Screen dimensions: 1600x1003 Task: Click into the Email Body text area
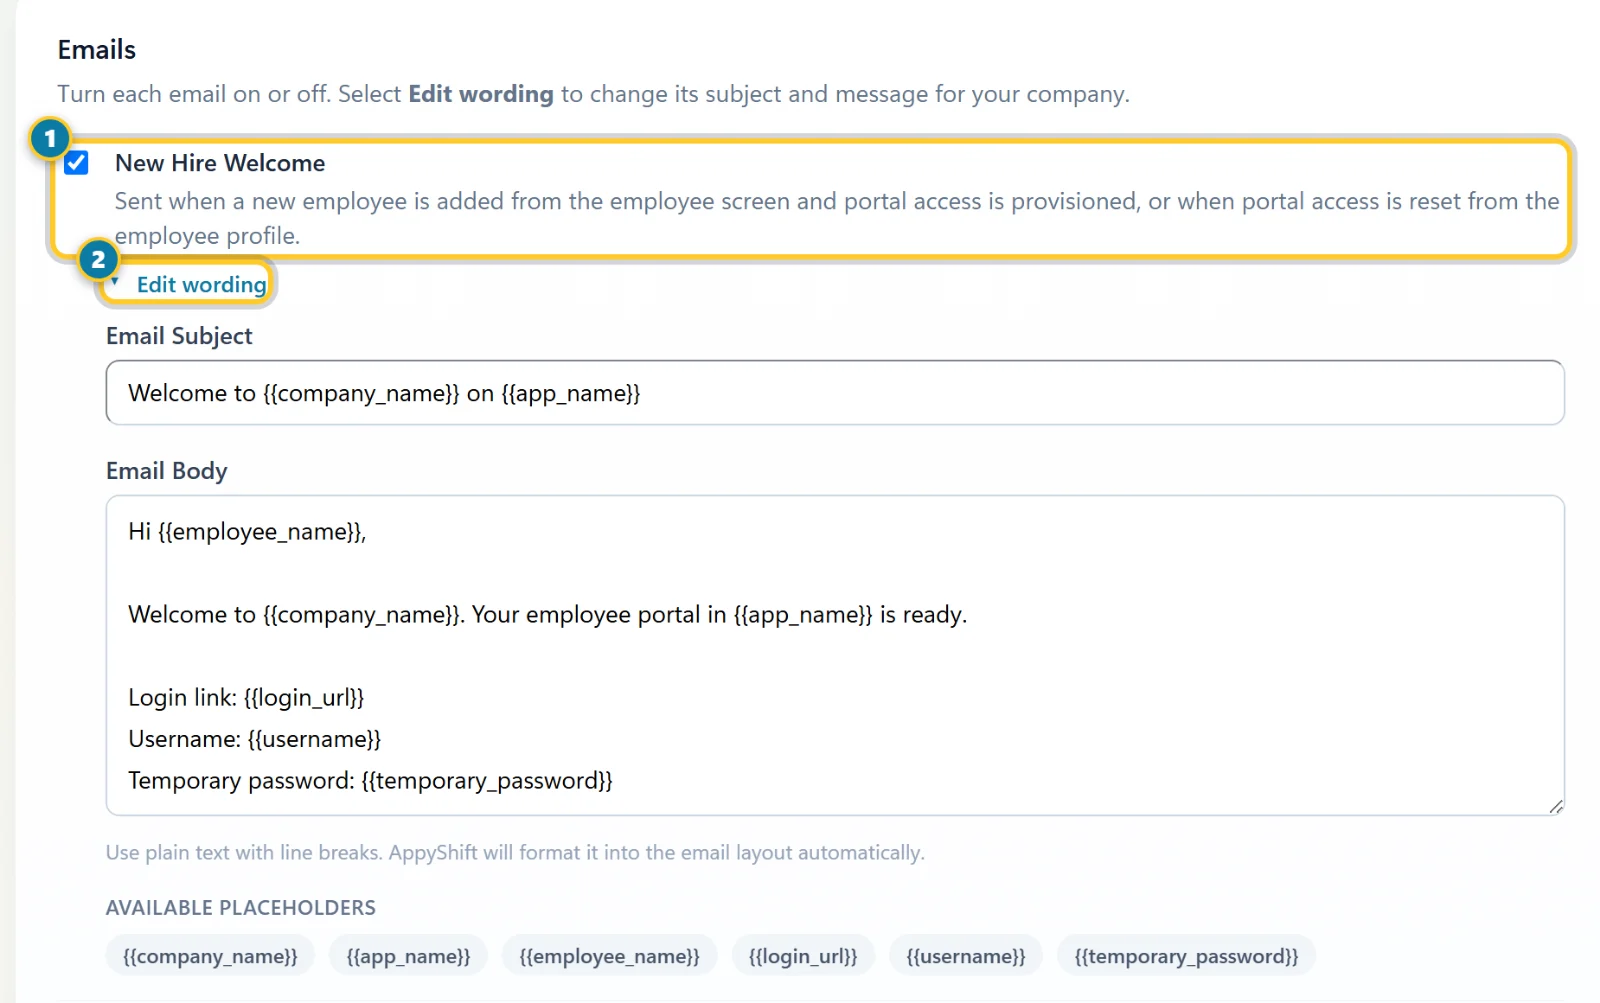pos(835,655)
